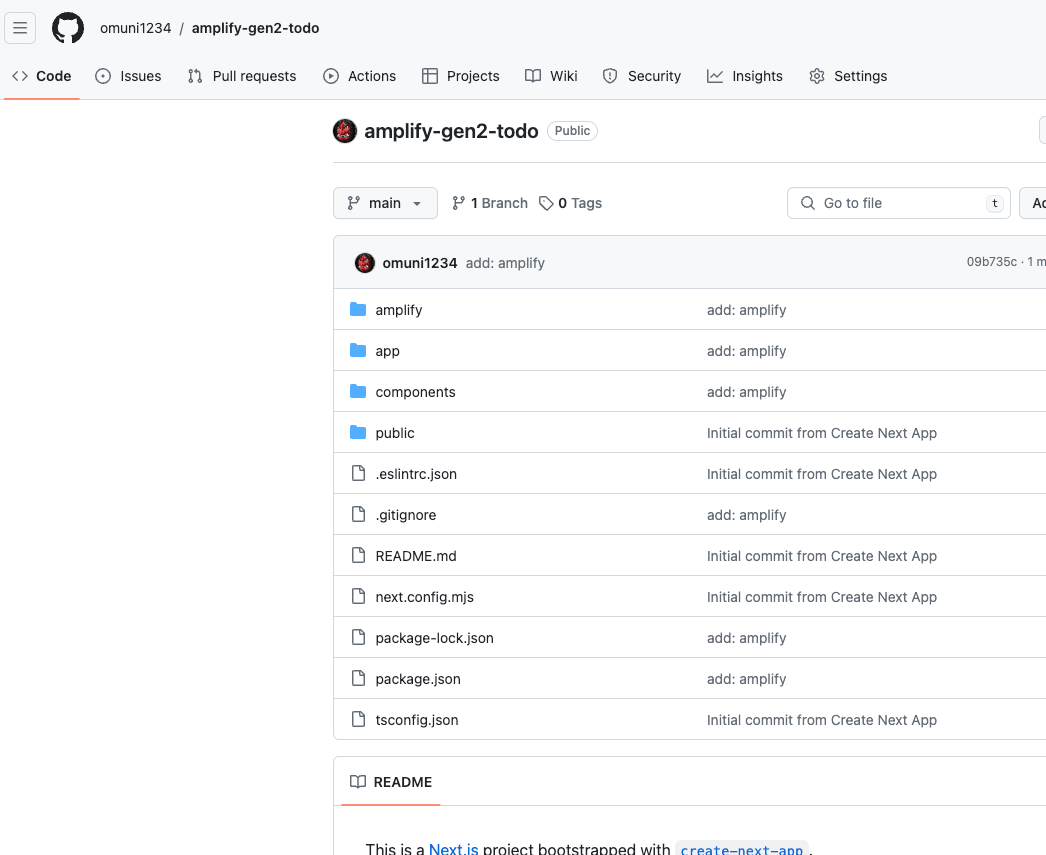1046x855 pixels.
Task: Open omuni1234 commit author link
Action: click(420, 263)
